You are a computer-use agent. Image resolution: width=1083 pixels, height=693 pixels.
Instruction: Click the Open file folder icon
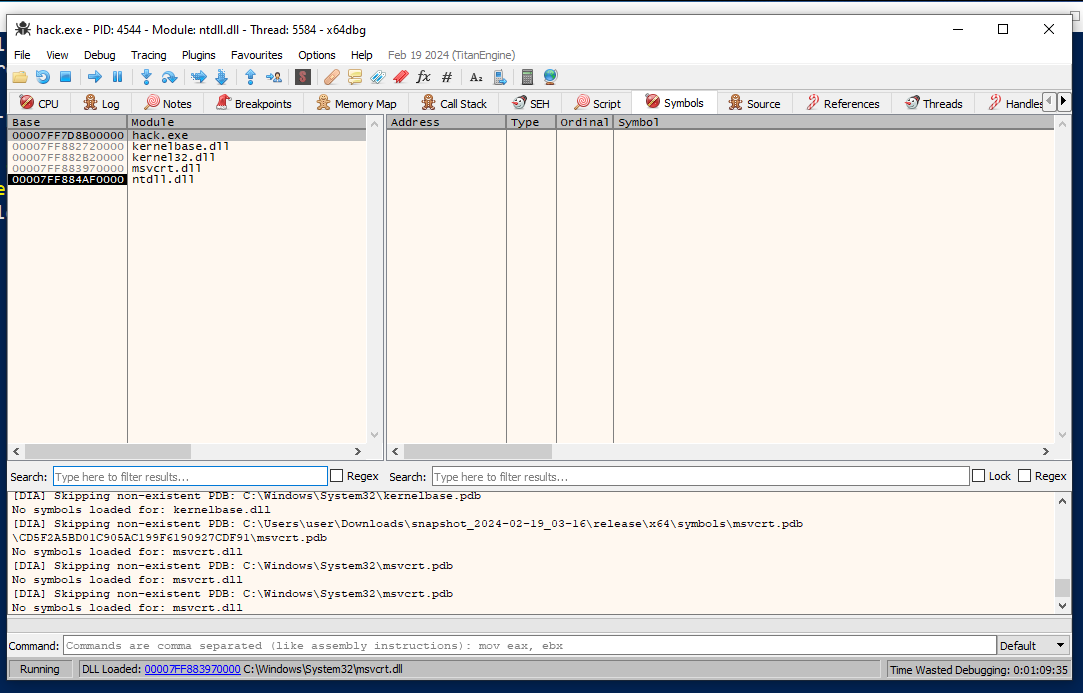point(20,77)
